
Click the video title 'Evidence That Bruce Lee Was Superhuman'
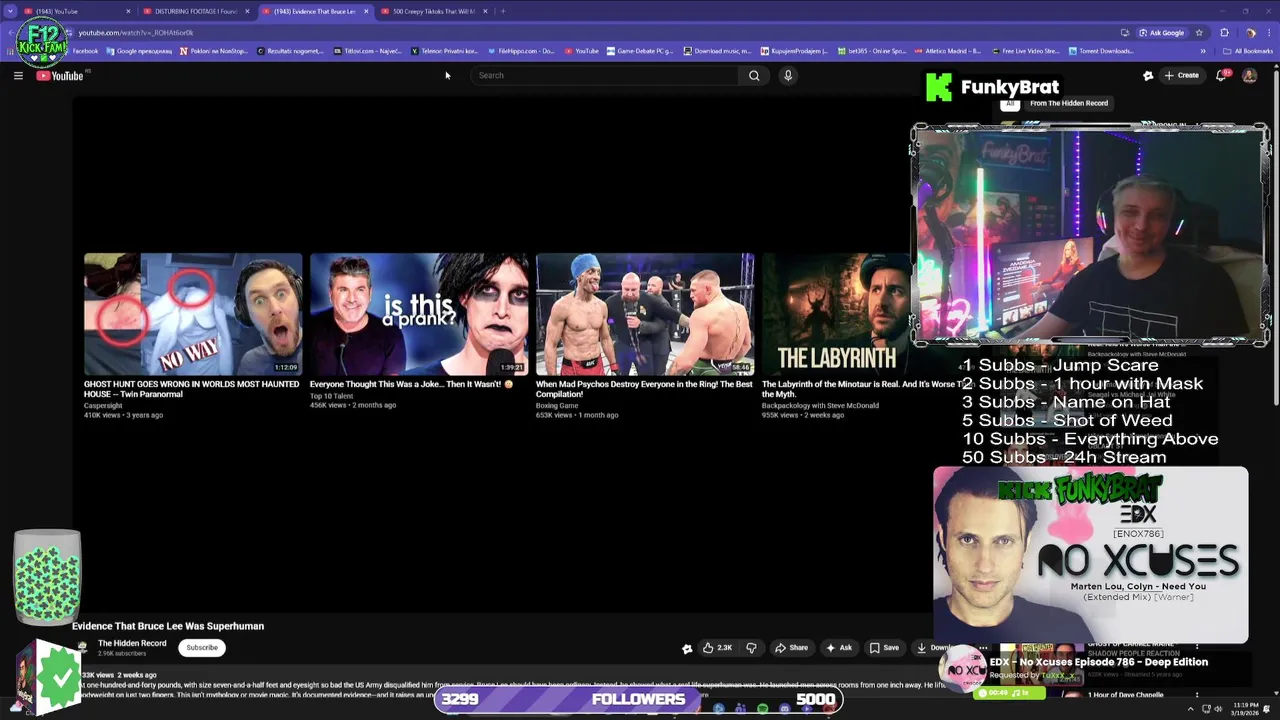tap(168, 626)
